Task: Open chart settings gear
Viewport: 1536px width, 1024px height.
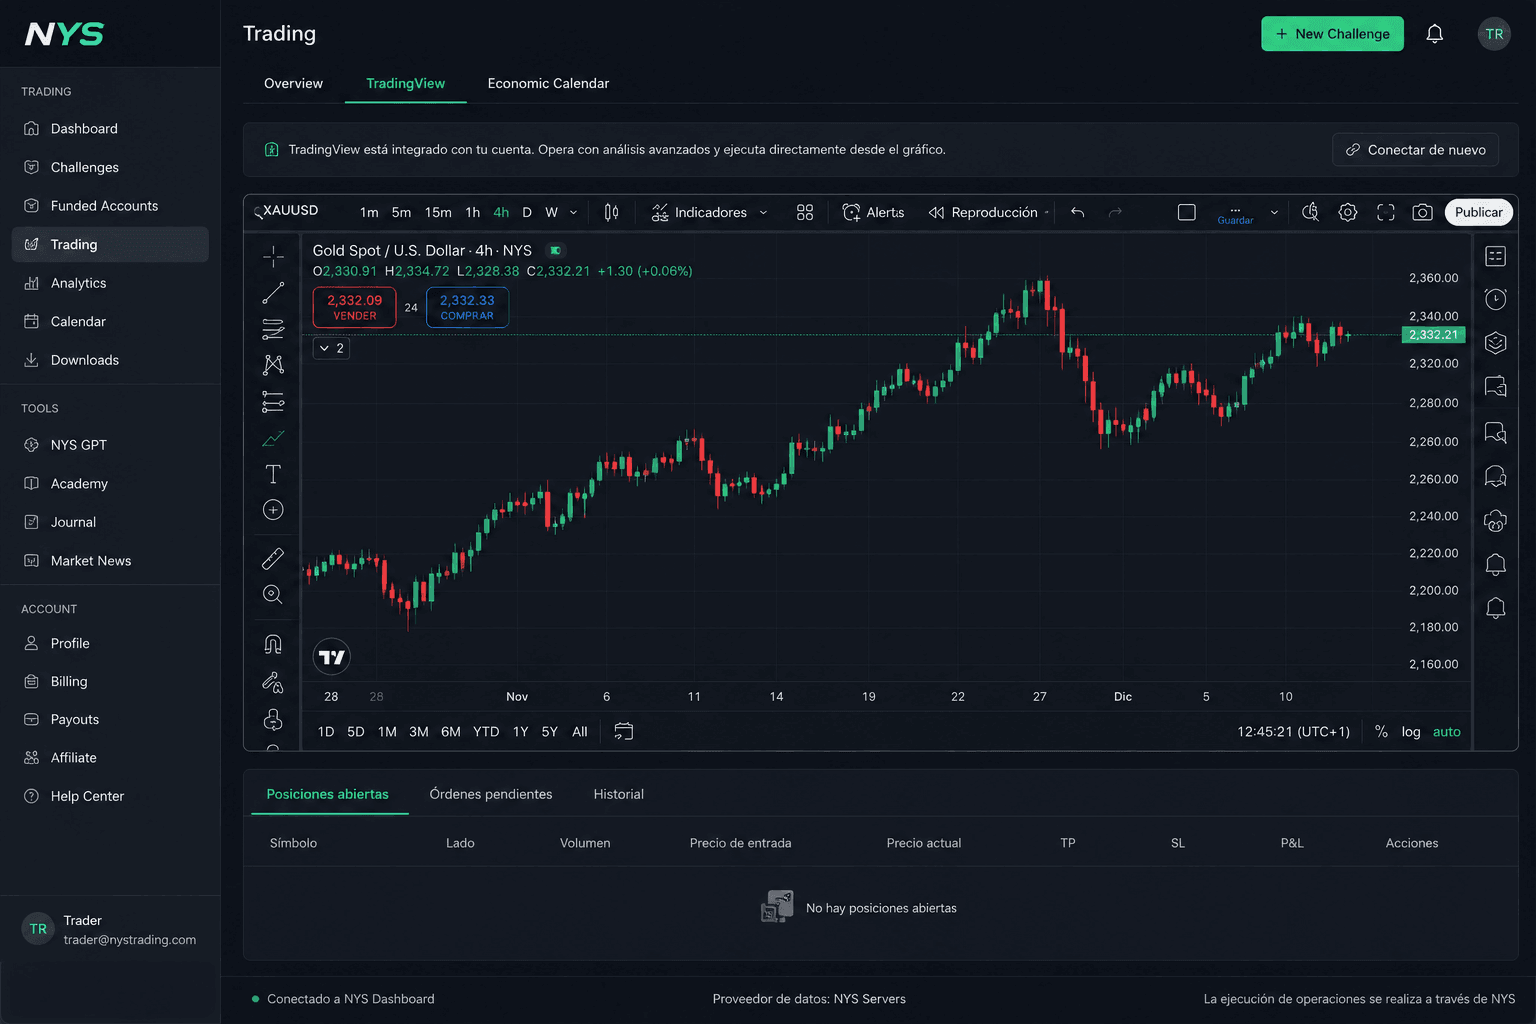Action: 1348,212
